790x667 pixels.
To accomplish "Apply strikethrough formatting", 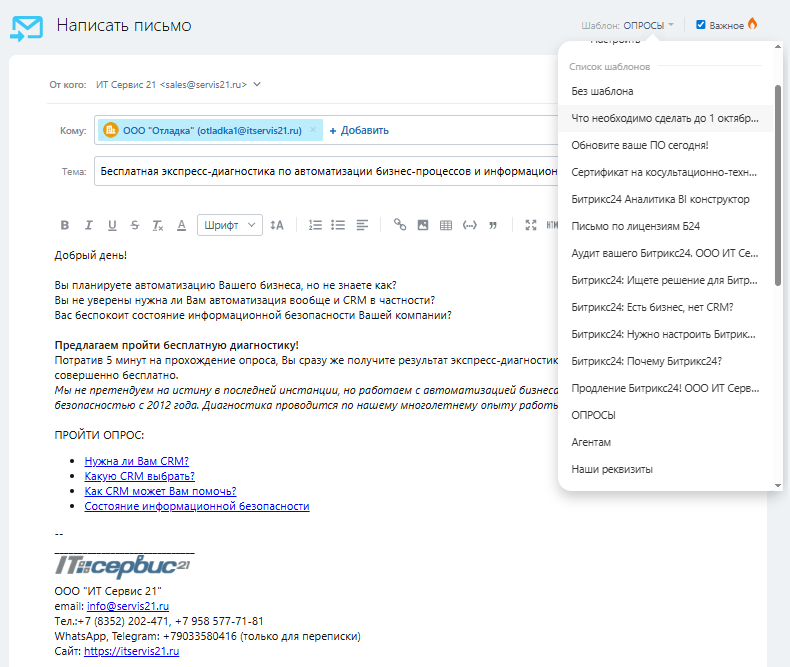I will pos(135,225).
